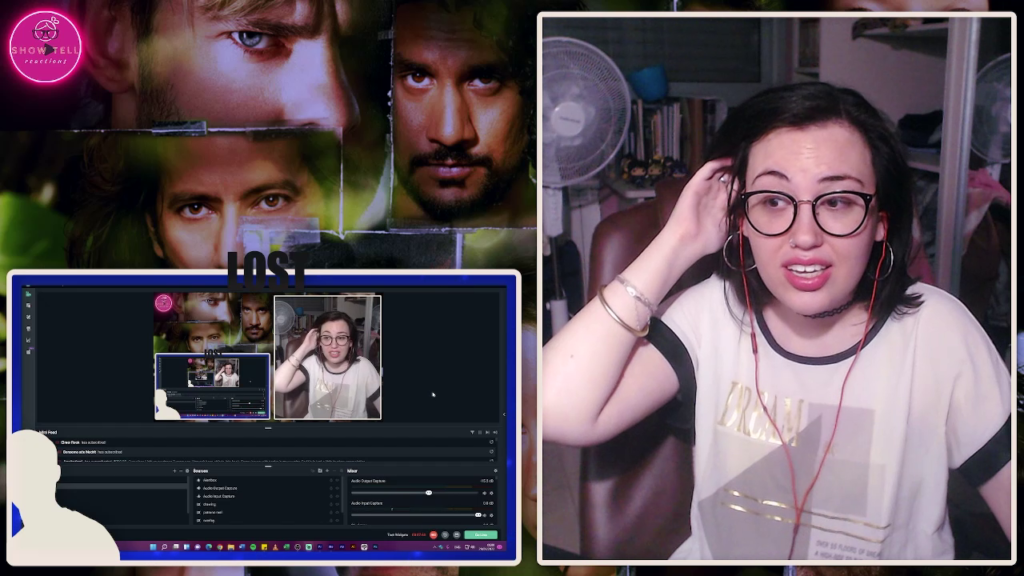This screenshot has height=576, width=1024.
Task: Click the red REC recording button
Action: coord(434,535)
